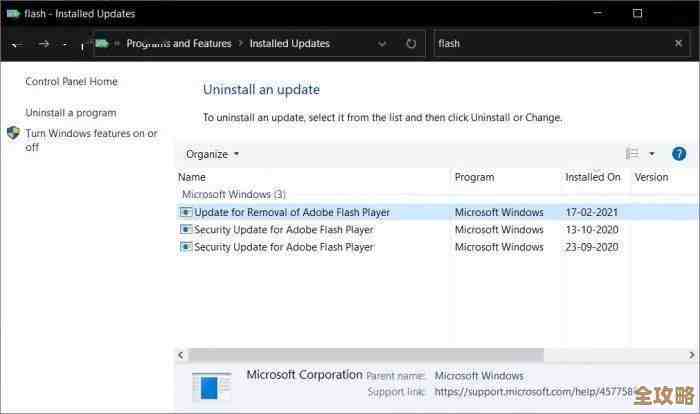This screenshot has width=700, height=414.
Task: Click icon of 23-09-2020 Security Update row
Action: [x=186, y=247]
